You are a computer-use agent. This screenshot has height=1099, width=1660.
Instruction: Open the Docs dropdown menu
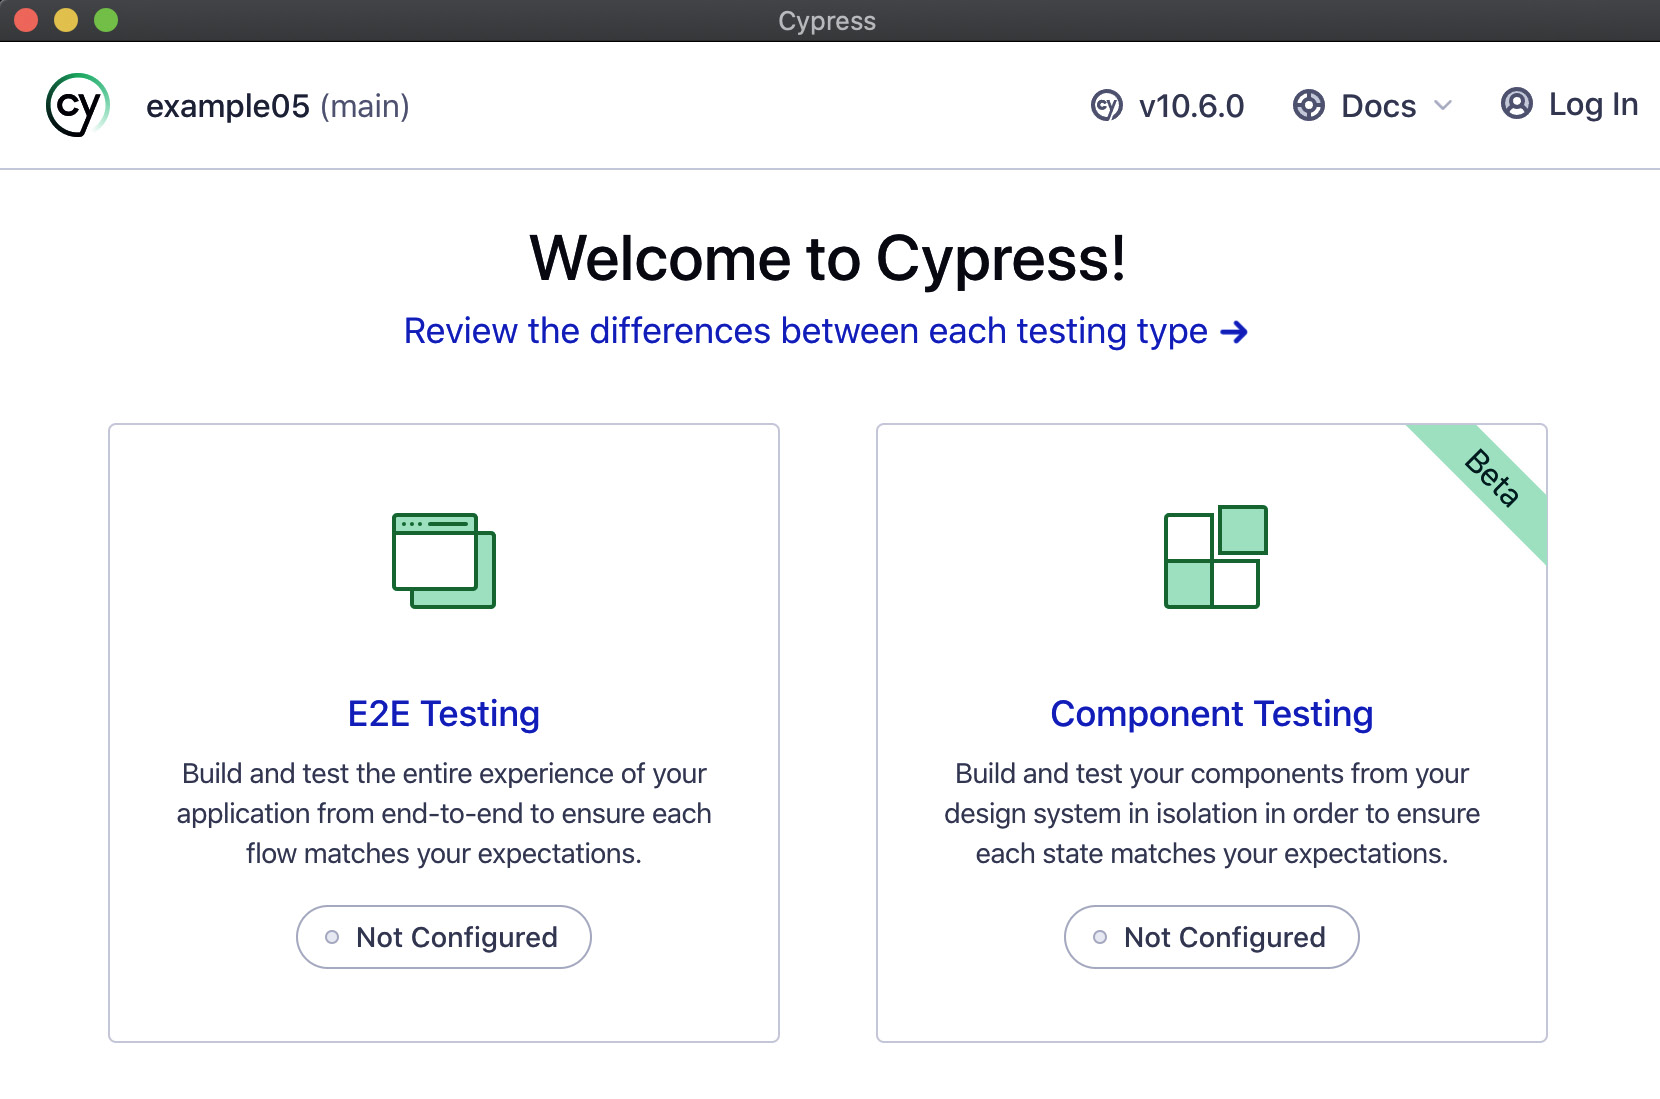pyautogui.click(x=1377, y=105)
